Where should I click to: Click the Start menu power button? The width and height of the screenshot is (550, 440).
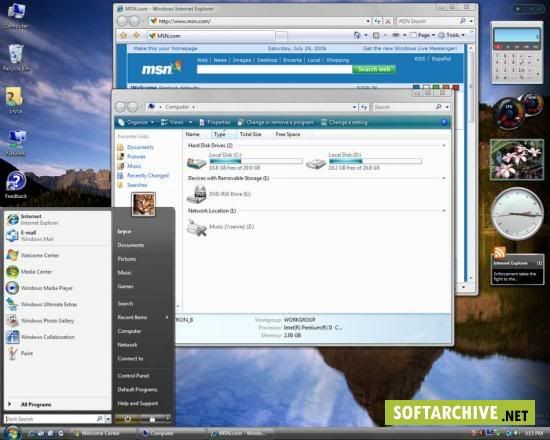127,419
